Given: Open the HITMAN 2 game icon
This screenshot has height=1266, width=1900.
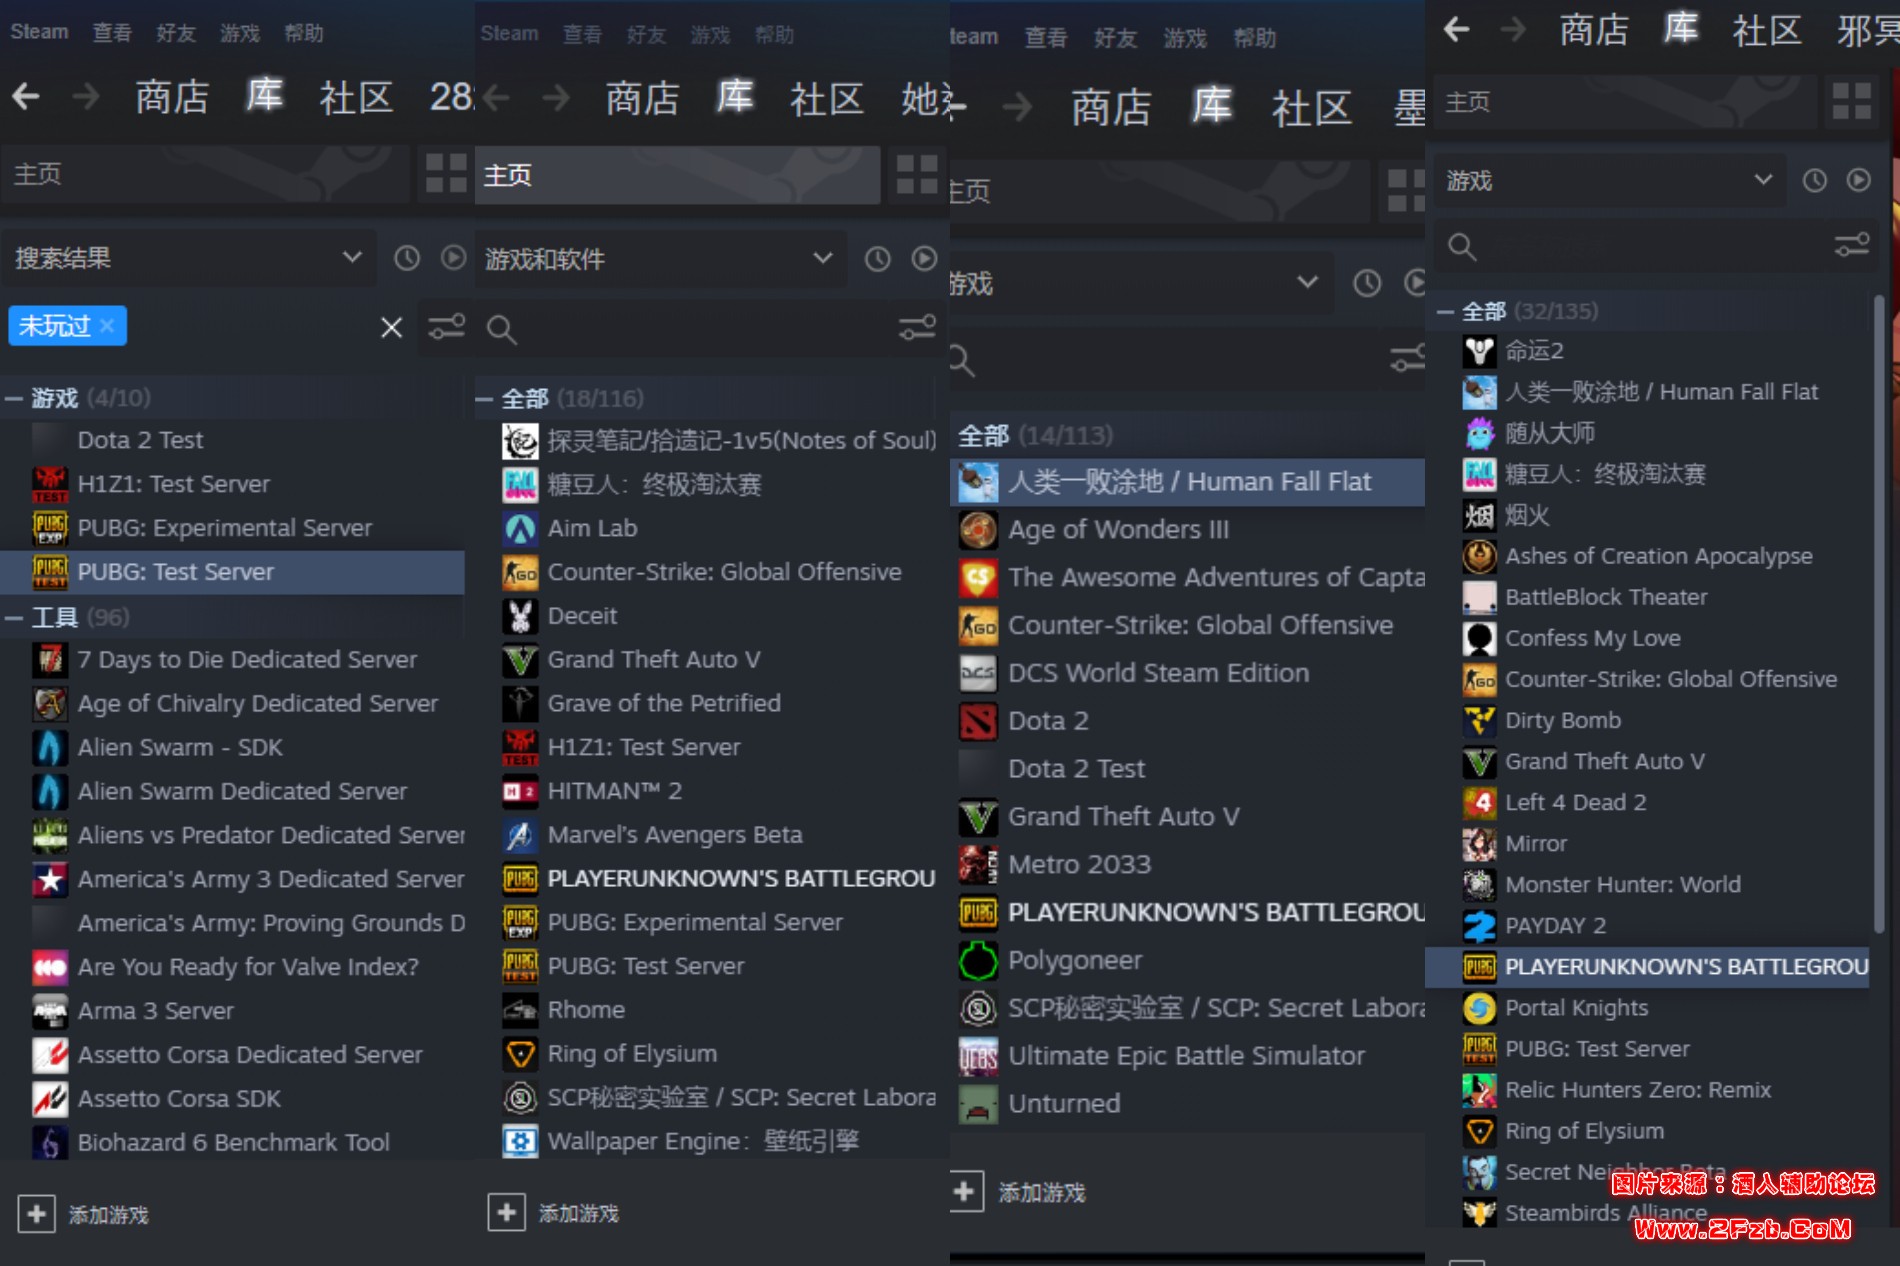Looking at the screenshot, I should 520,791.
